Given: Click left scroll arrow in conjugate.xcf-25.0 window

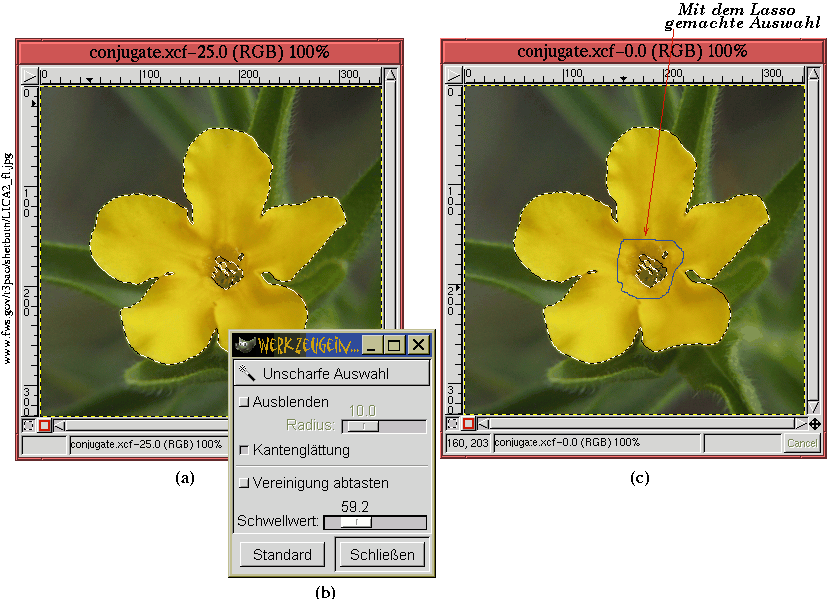Looking at the screenshot, I should (x=59, y=425).
